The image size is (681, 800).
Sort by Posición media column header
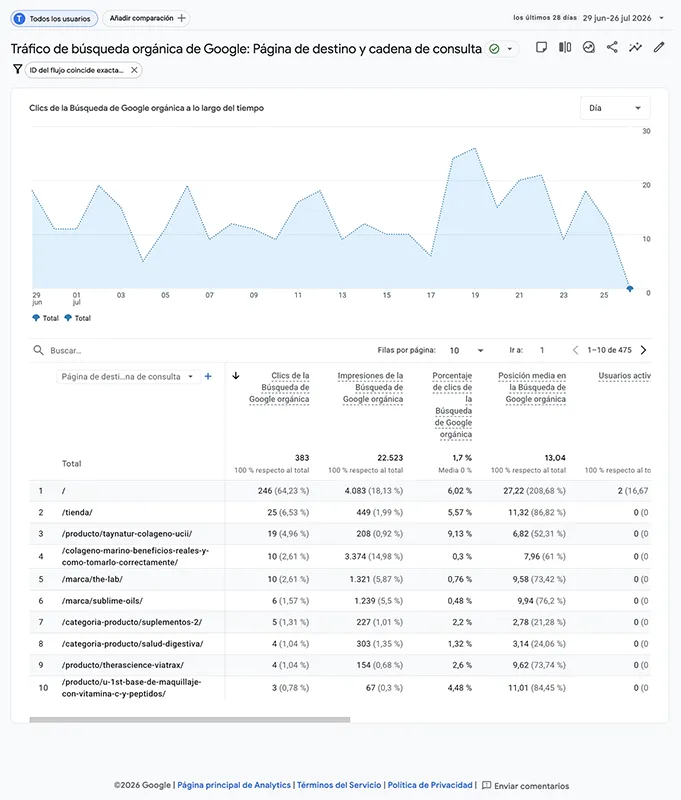[532, 387]
